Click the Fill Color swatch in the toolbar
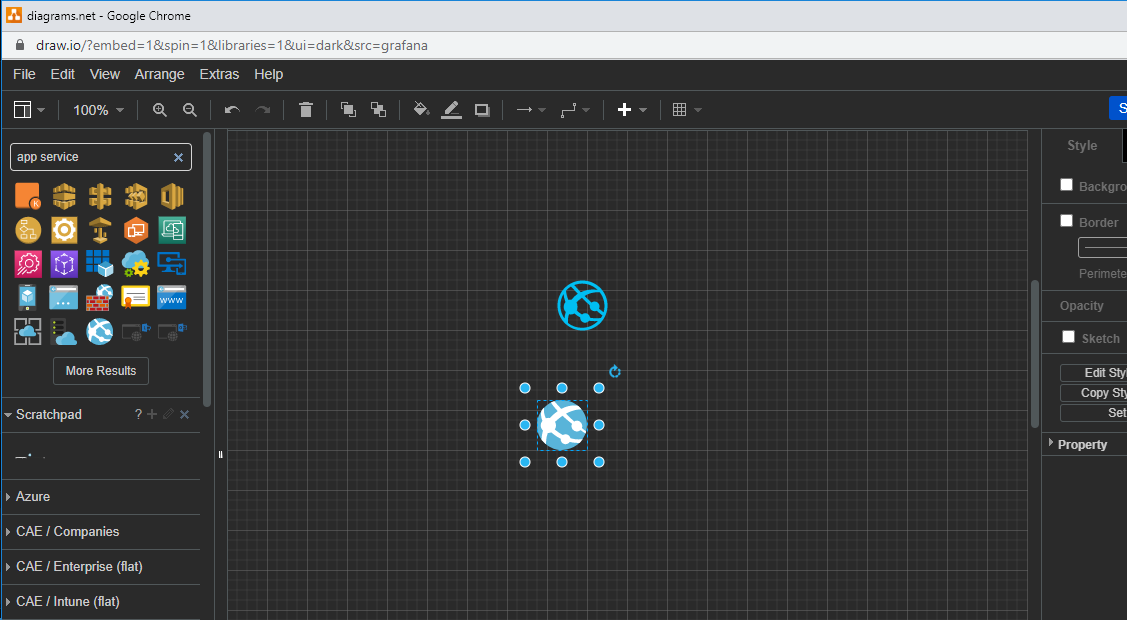Image resolution: width=1127 pixels, height=620 pixels. (421, 110)
